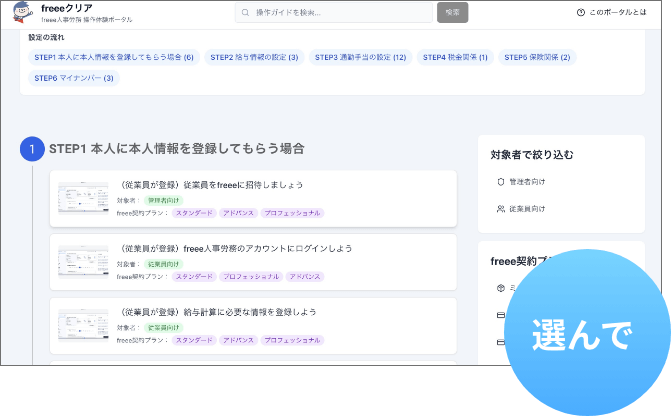
Task: Click the help icon beside このポータルとは
Action: [581, 13]
